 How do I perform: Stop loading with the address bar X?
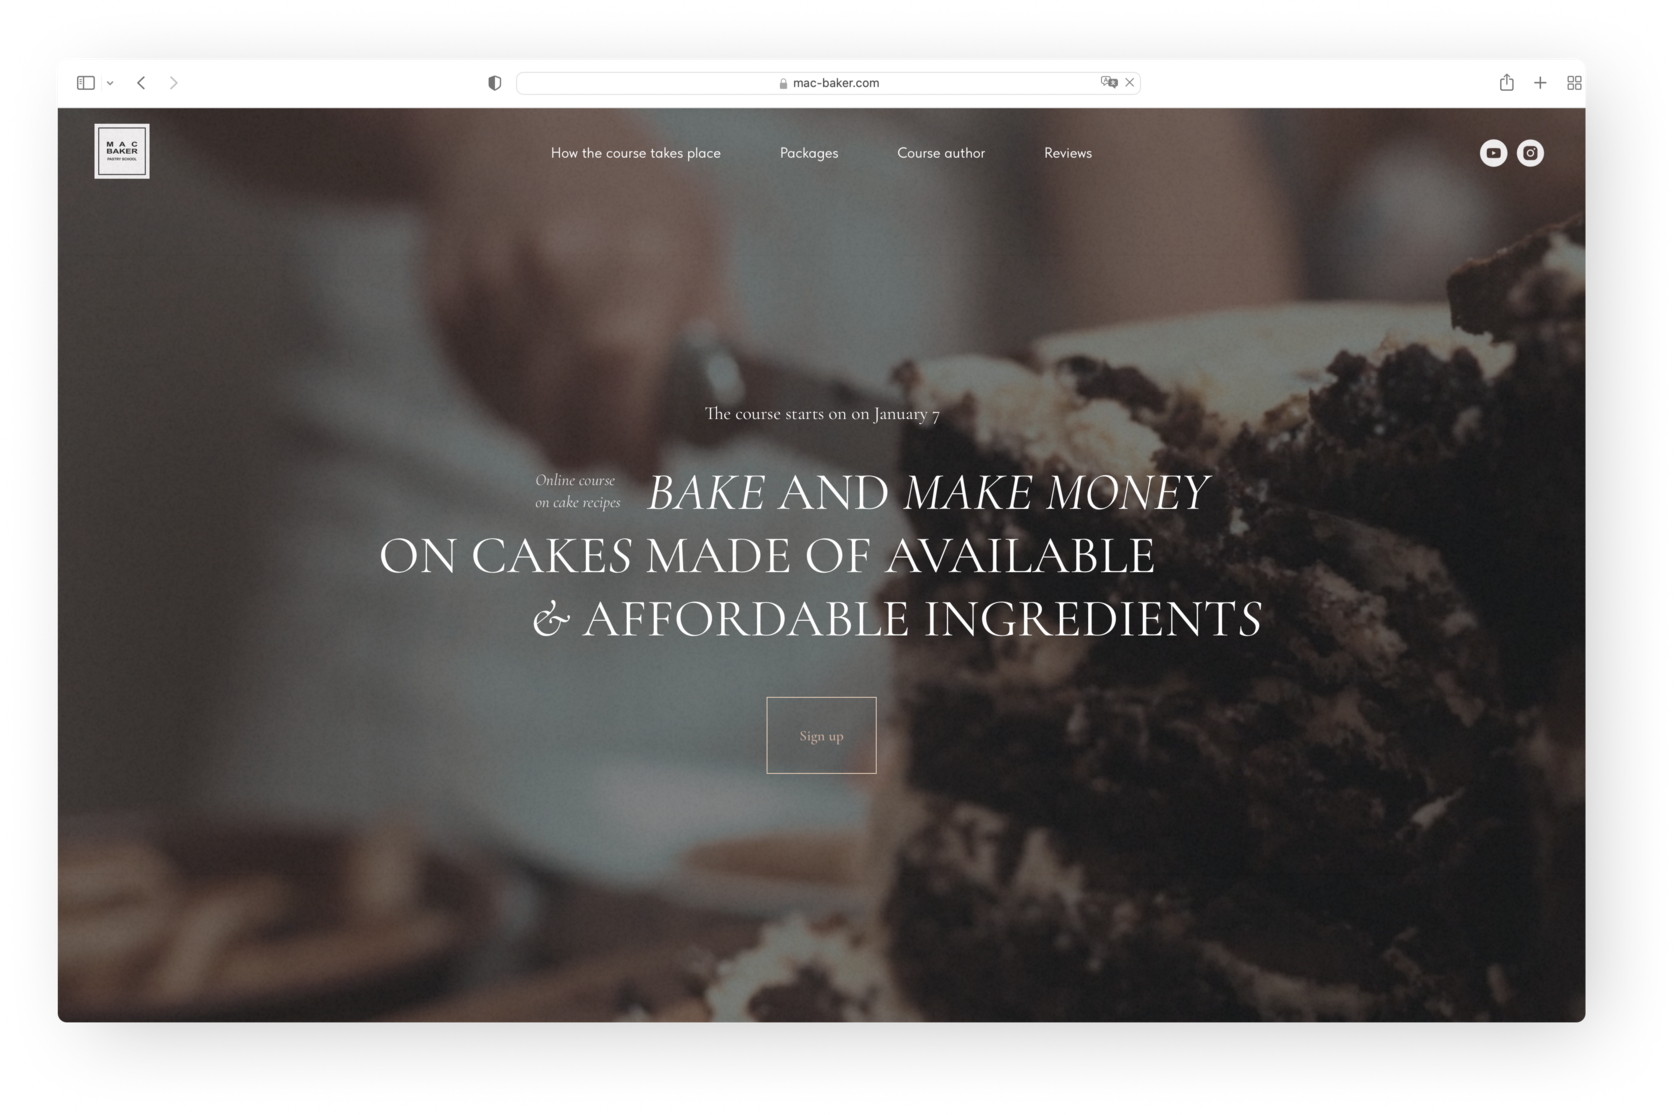click(x=1130, y=83)
